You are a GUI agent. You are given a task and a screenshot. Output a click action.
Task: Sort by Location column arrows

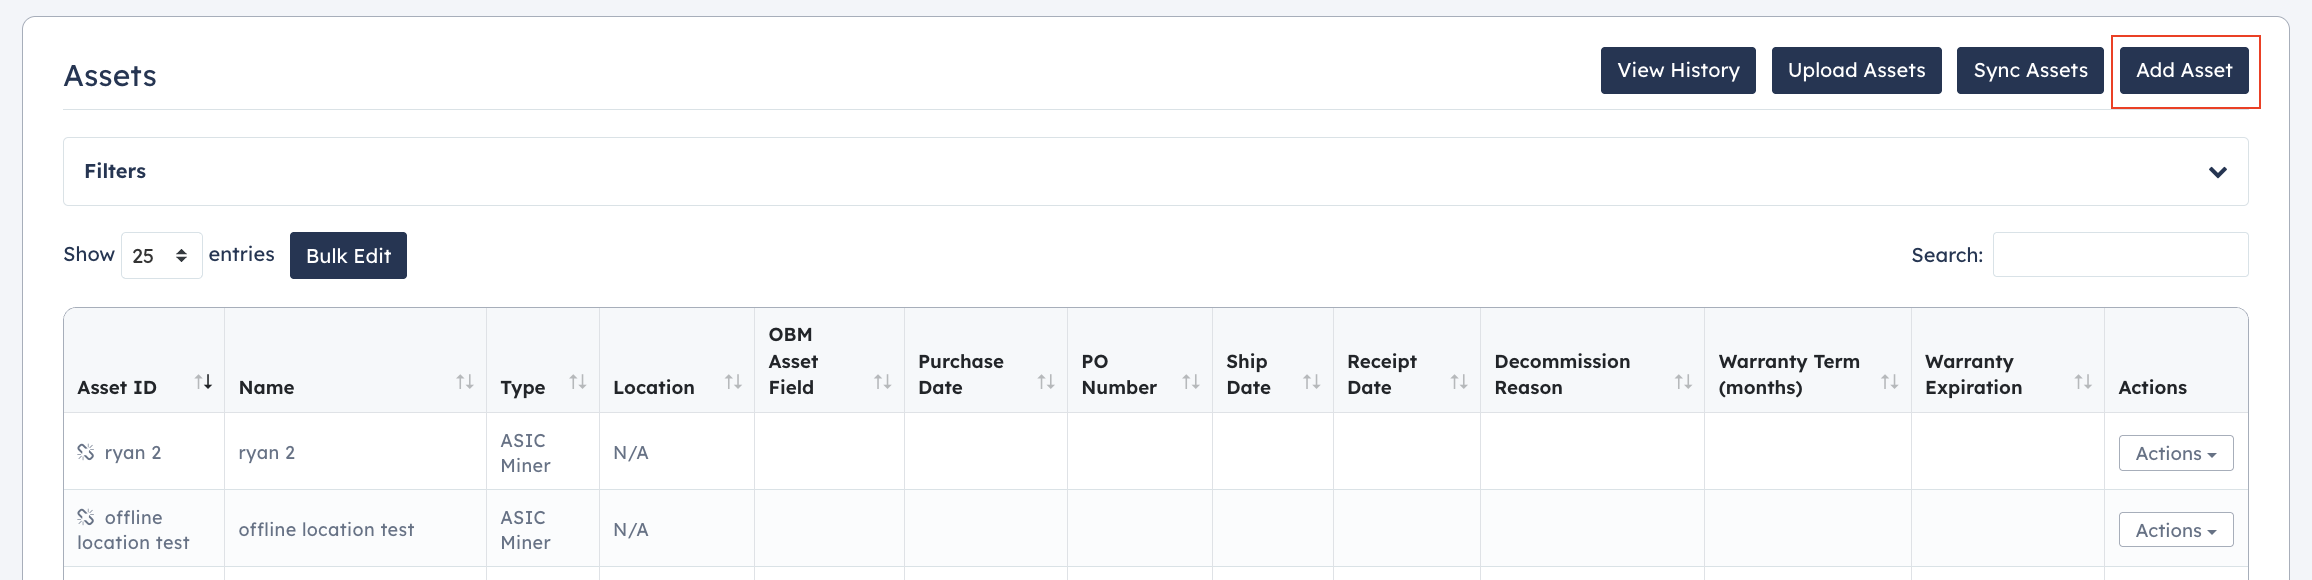[733, 382]
